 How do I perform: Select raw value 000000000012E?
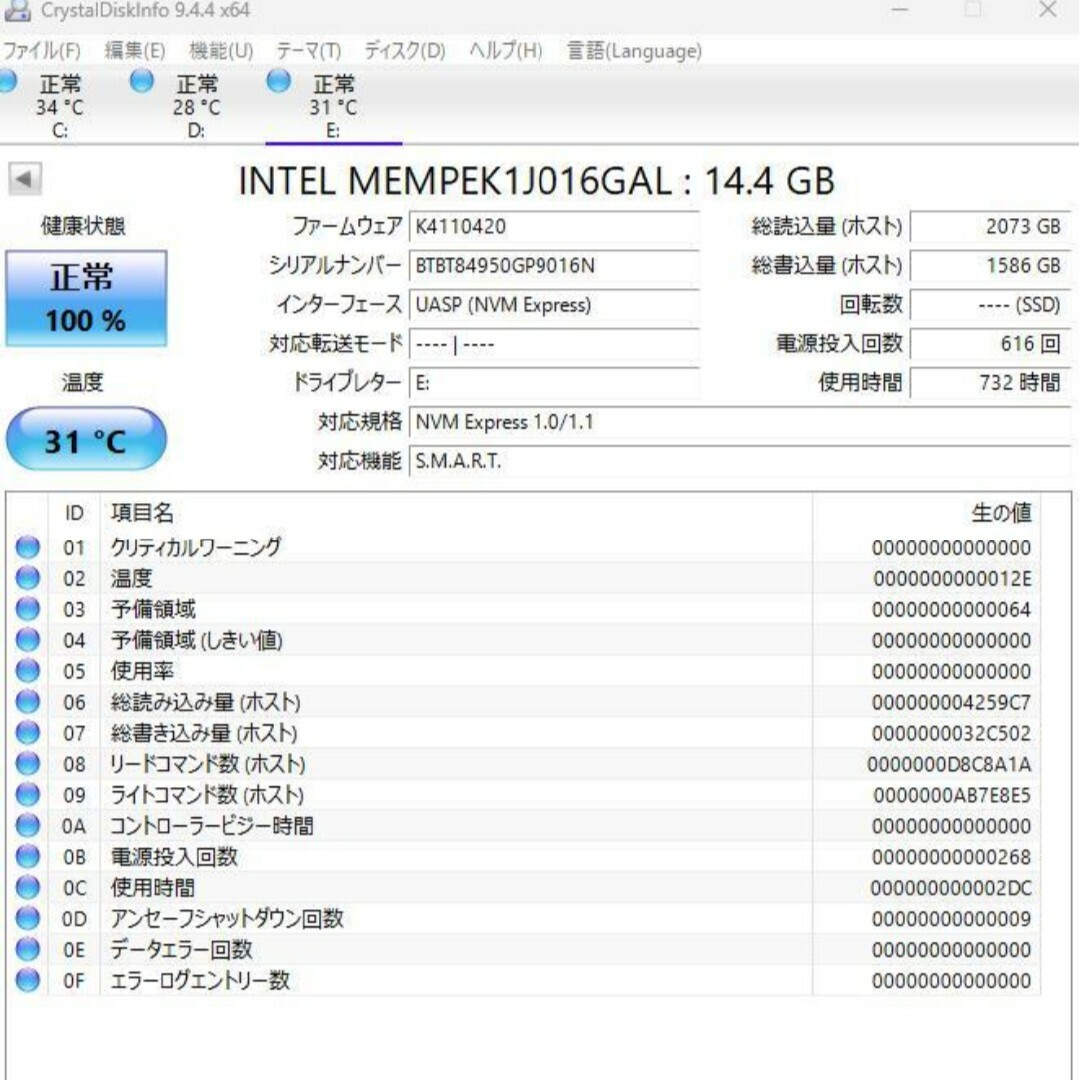coord(953,579)
